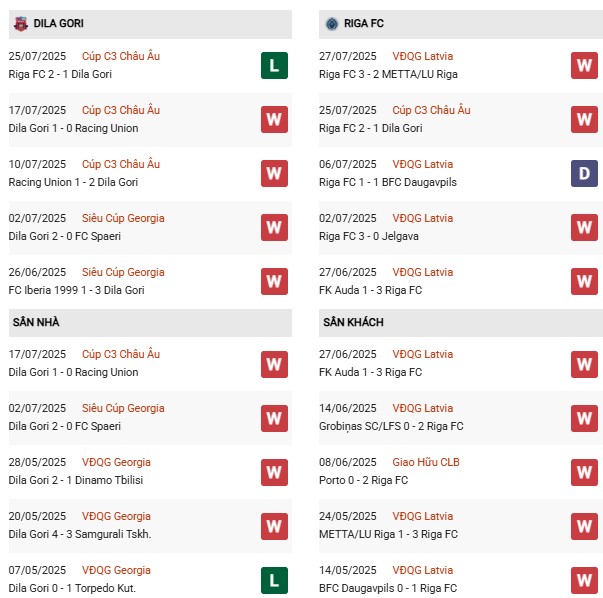Select the SÂN KHÁCH section header
This screenshot has height=598, width=603.
[x=353, y=322]
